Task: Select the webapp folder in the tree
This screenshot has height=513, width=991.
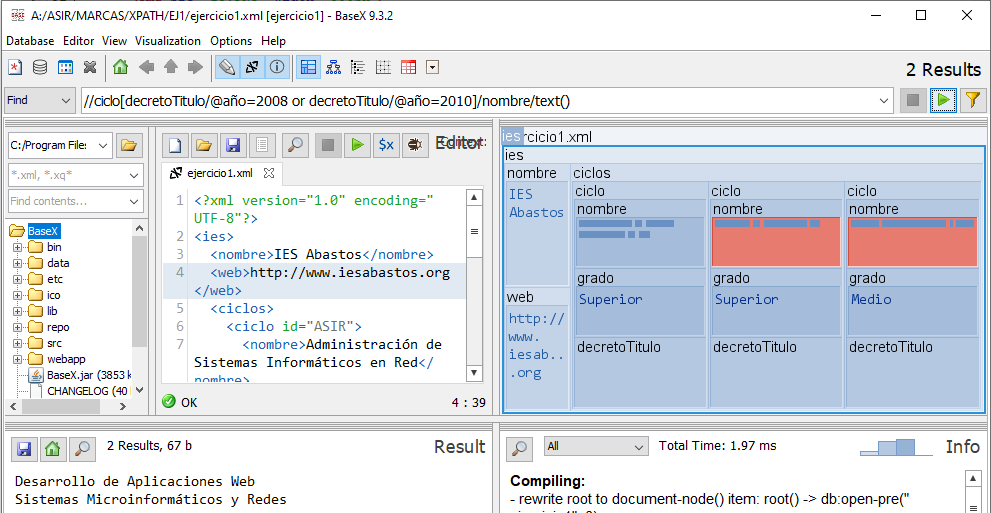Action: coord(66,359)
